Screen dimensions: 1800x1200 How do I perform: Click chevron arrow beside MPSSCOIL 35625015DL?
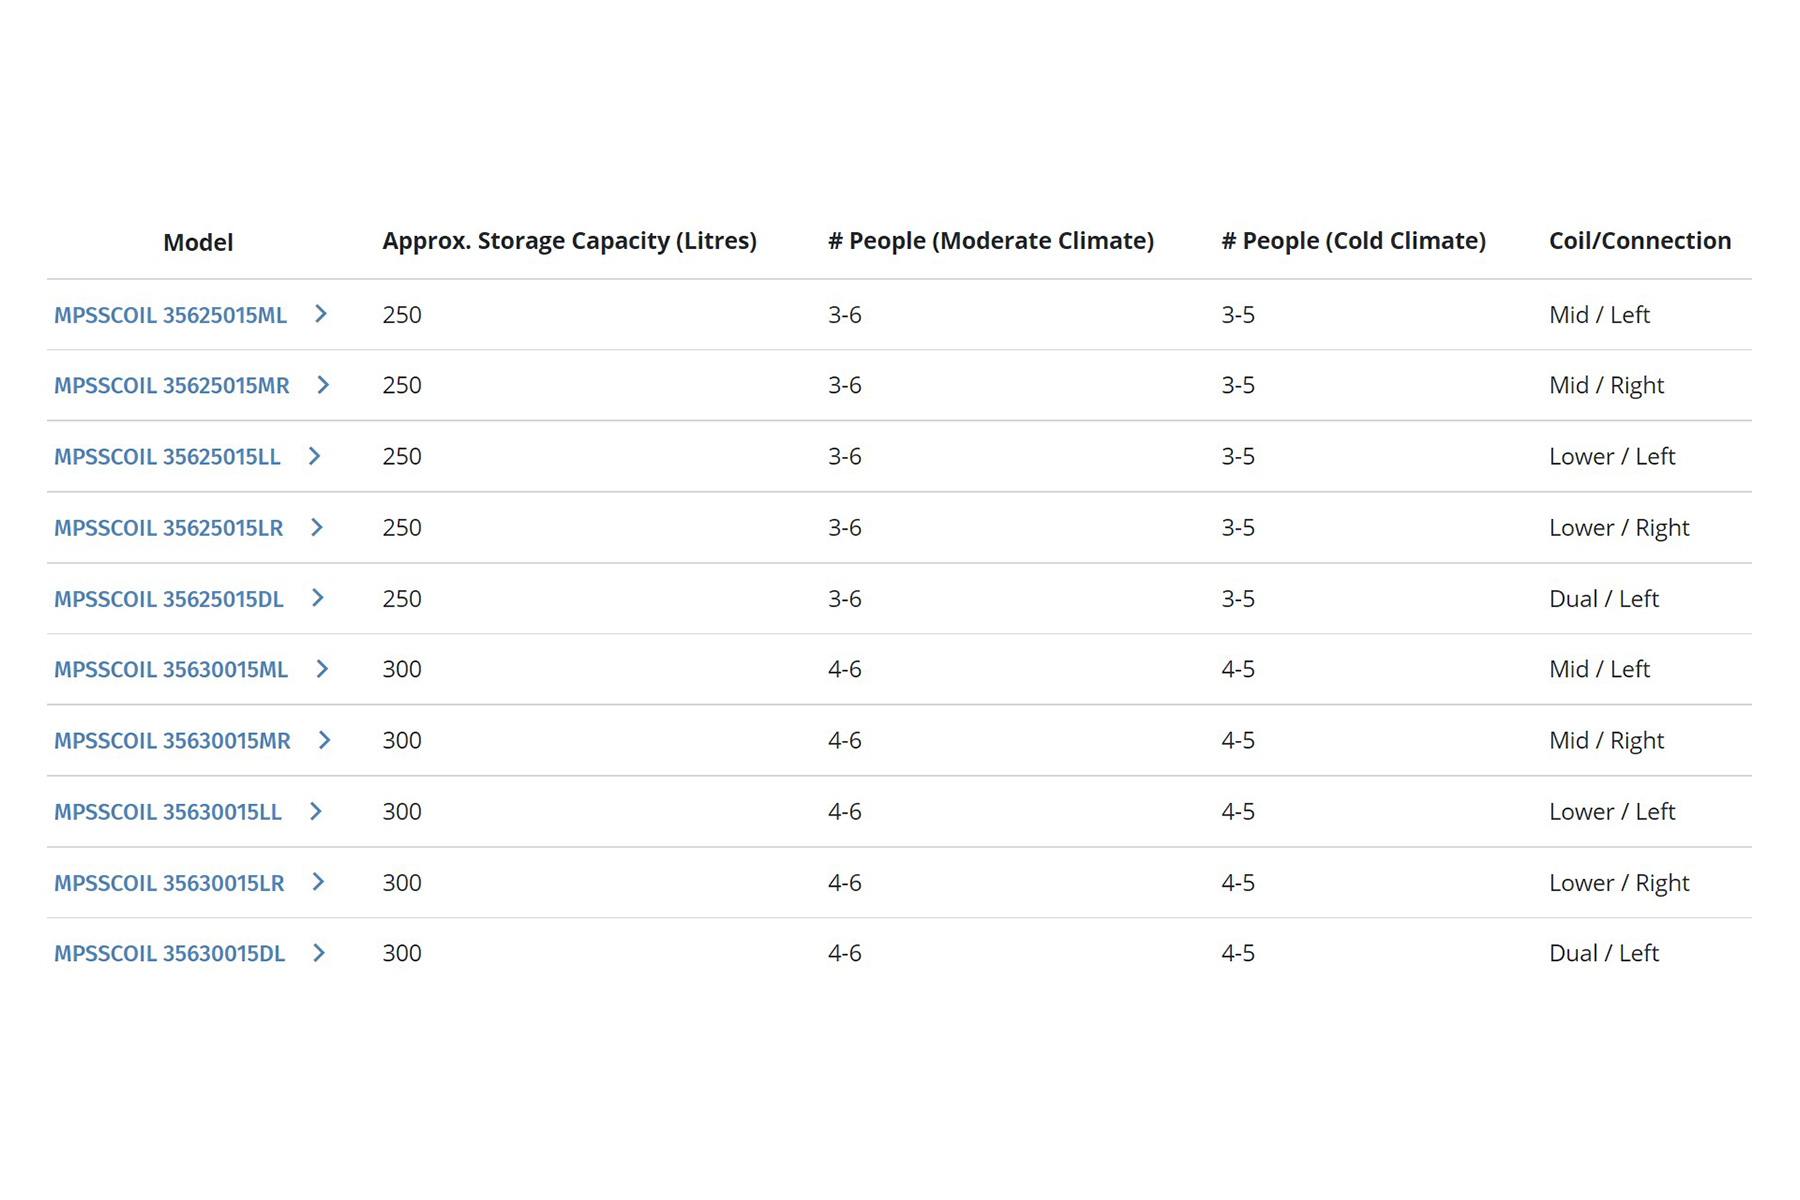click(x=318, y=598)
